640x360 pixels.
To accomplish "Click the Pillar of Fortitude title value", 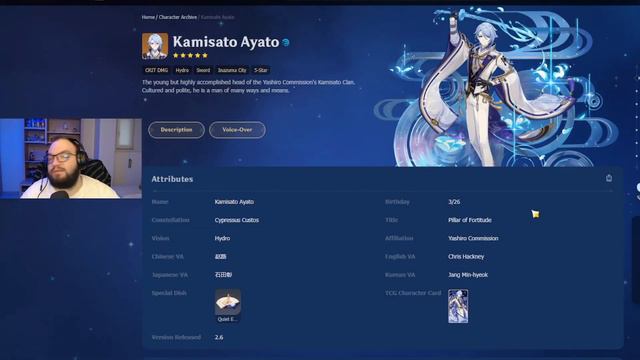I will pyautogui.click(x=470, y=220).
